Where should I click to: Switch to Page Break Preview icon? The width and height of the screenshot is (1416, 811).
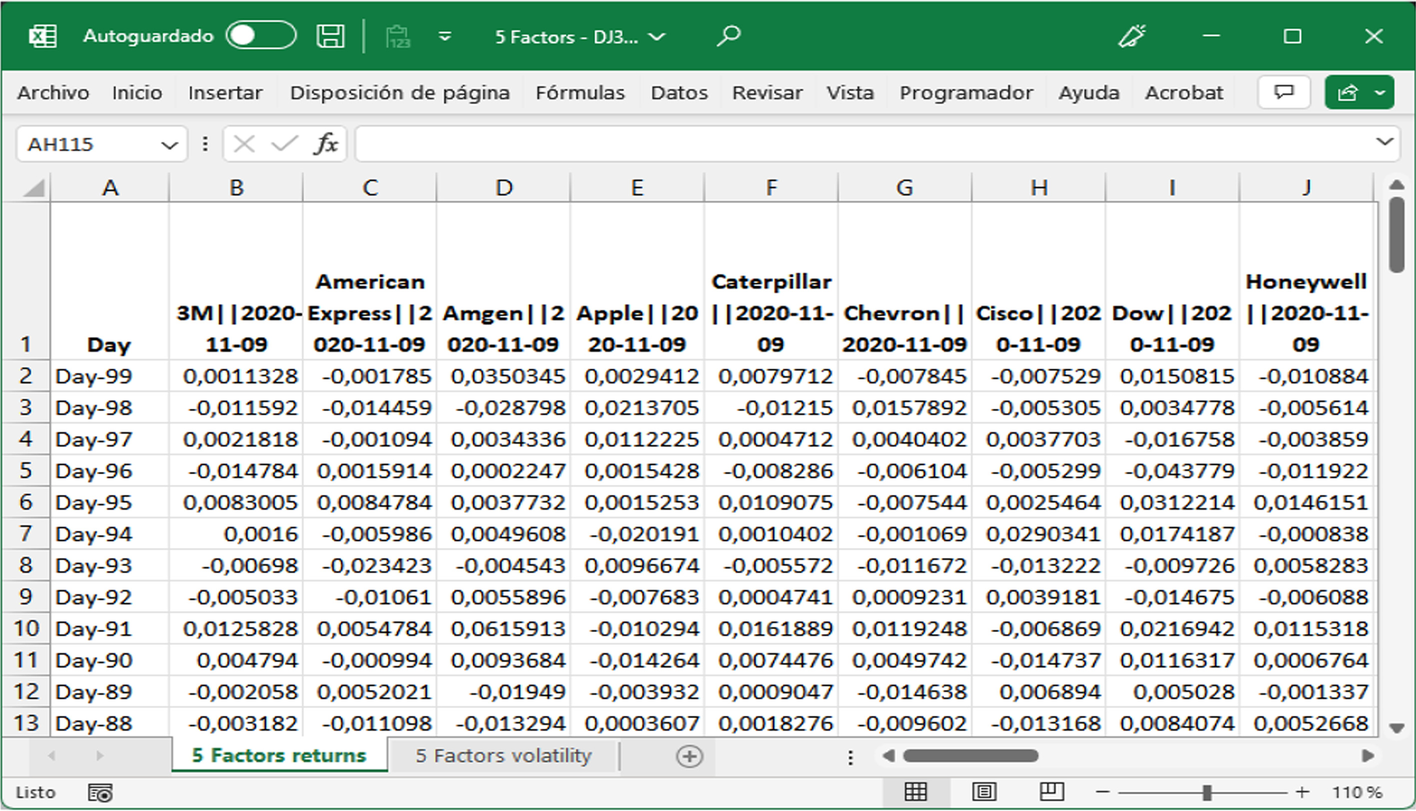pyautogui.click(x=1051, y=792)
